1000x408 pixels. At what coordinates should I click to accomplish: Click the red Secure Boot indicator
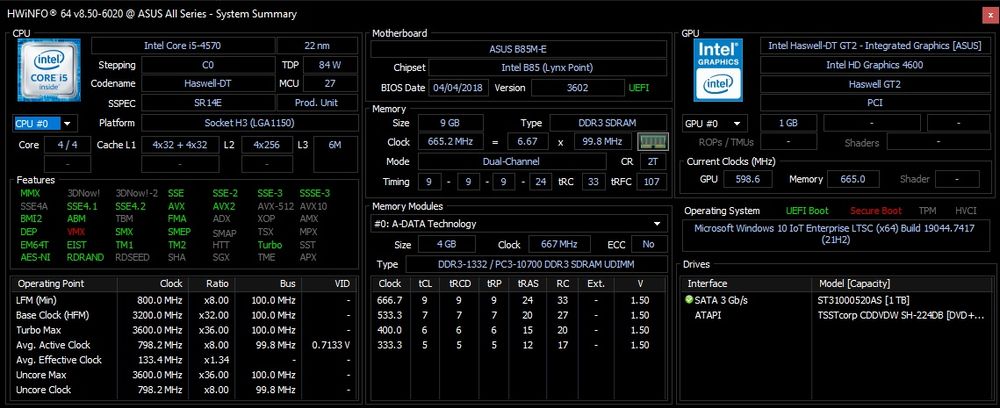pos(875,210)
